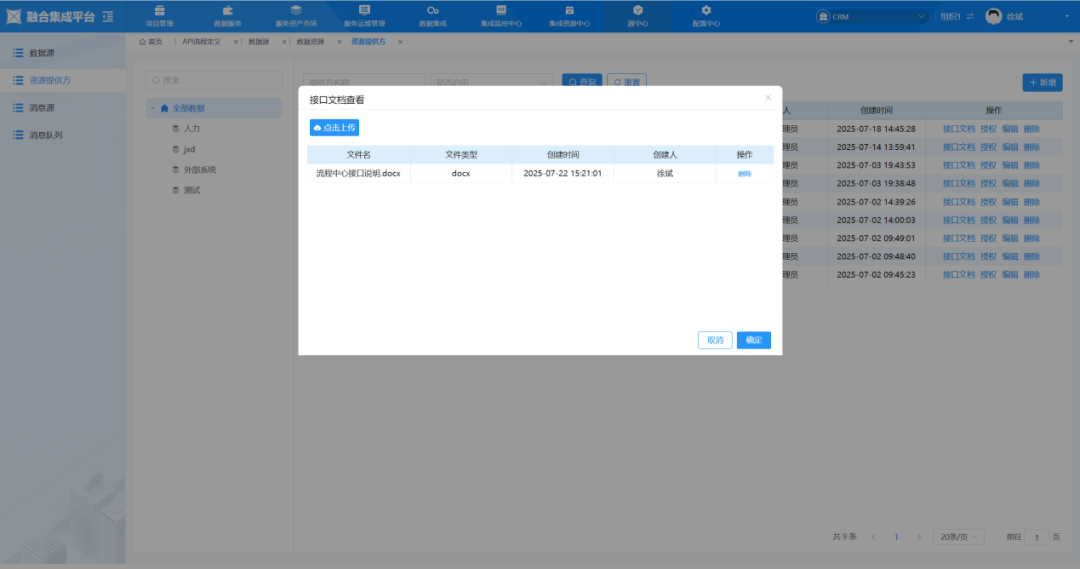Delete the 流程中心接口说明.docx file row
Screen dimensions: 1080x569
pyautogui.click(x=744, y=173)
